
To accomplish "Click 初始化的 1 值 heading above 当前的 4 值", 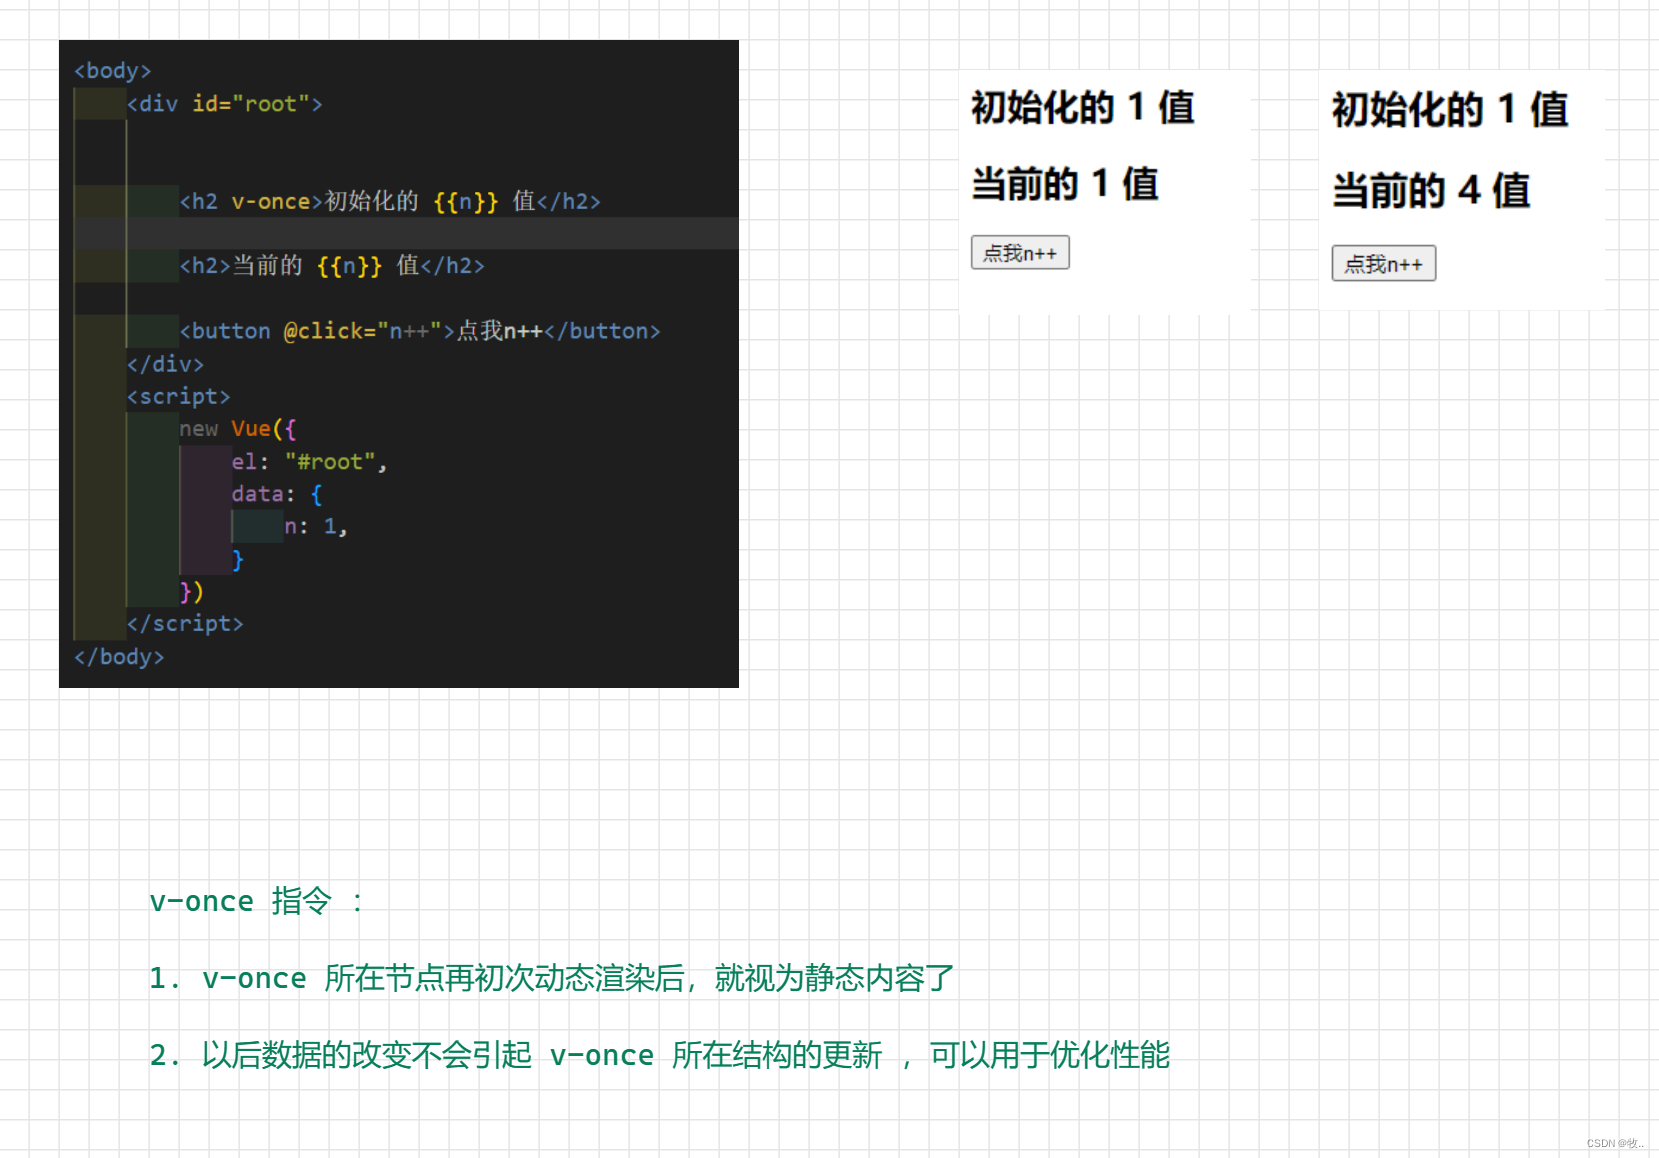I will coord(1450,109).
